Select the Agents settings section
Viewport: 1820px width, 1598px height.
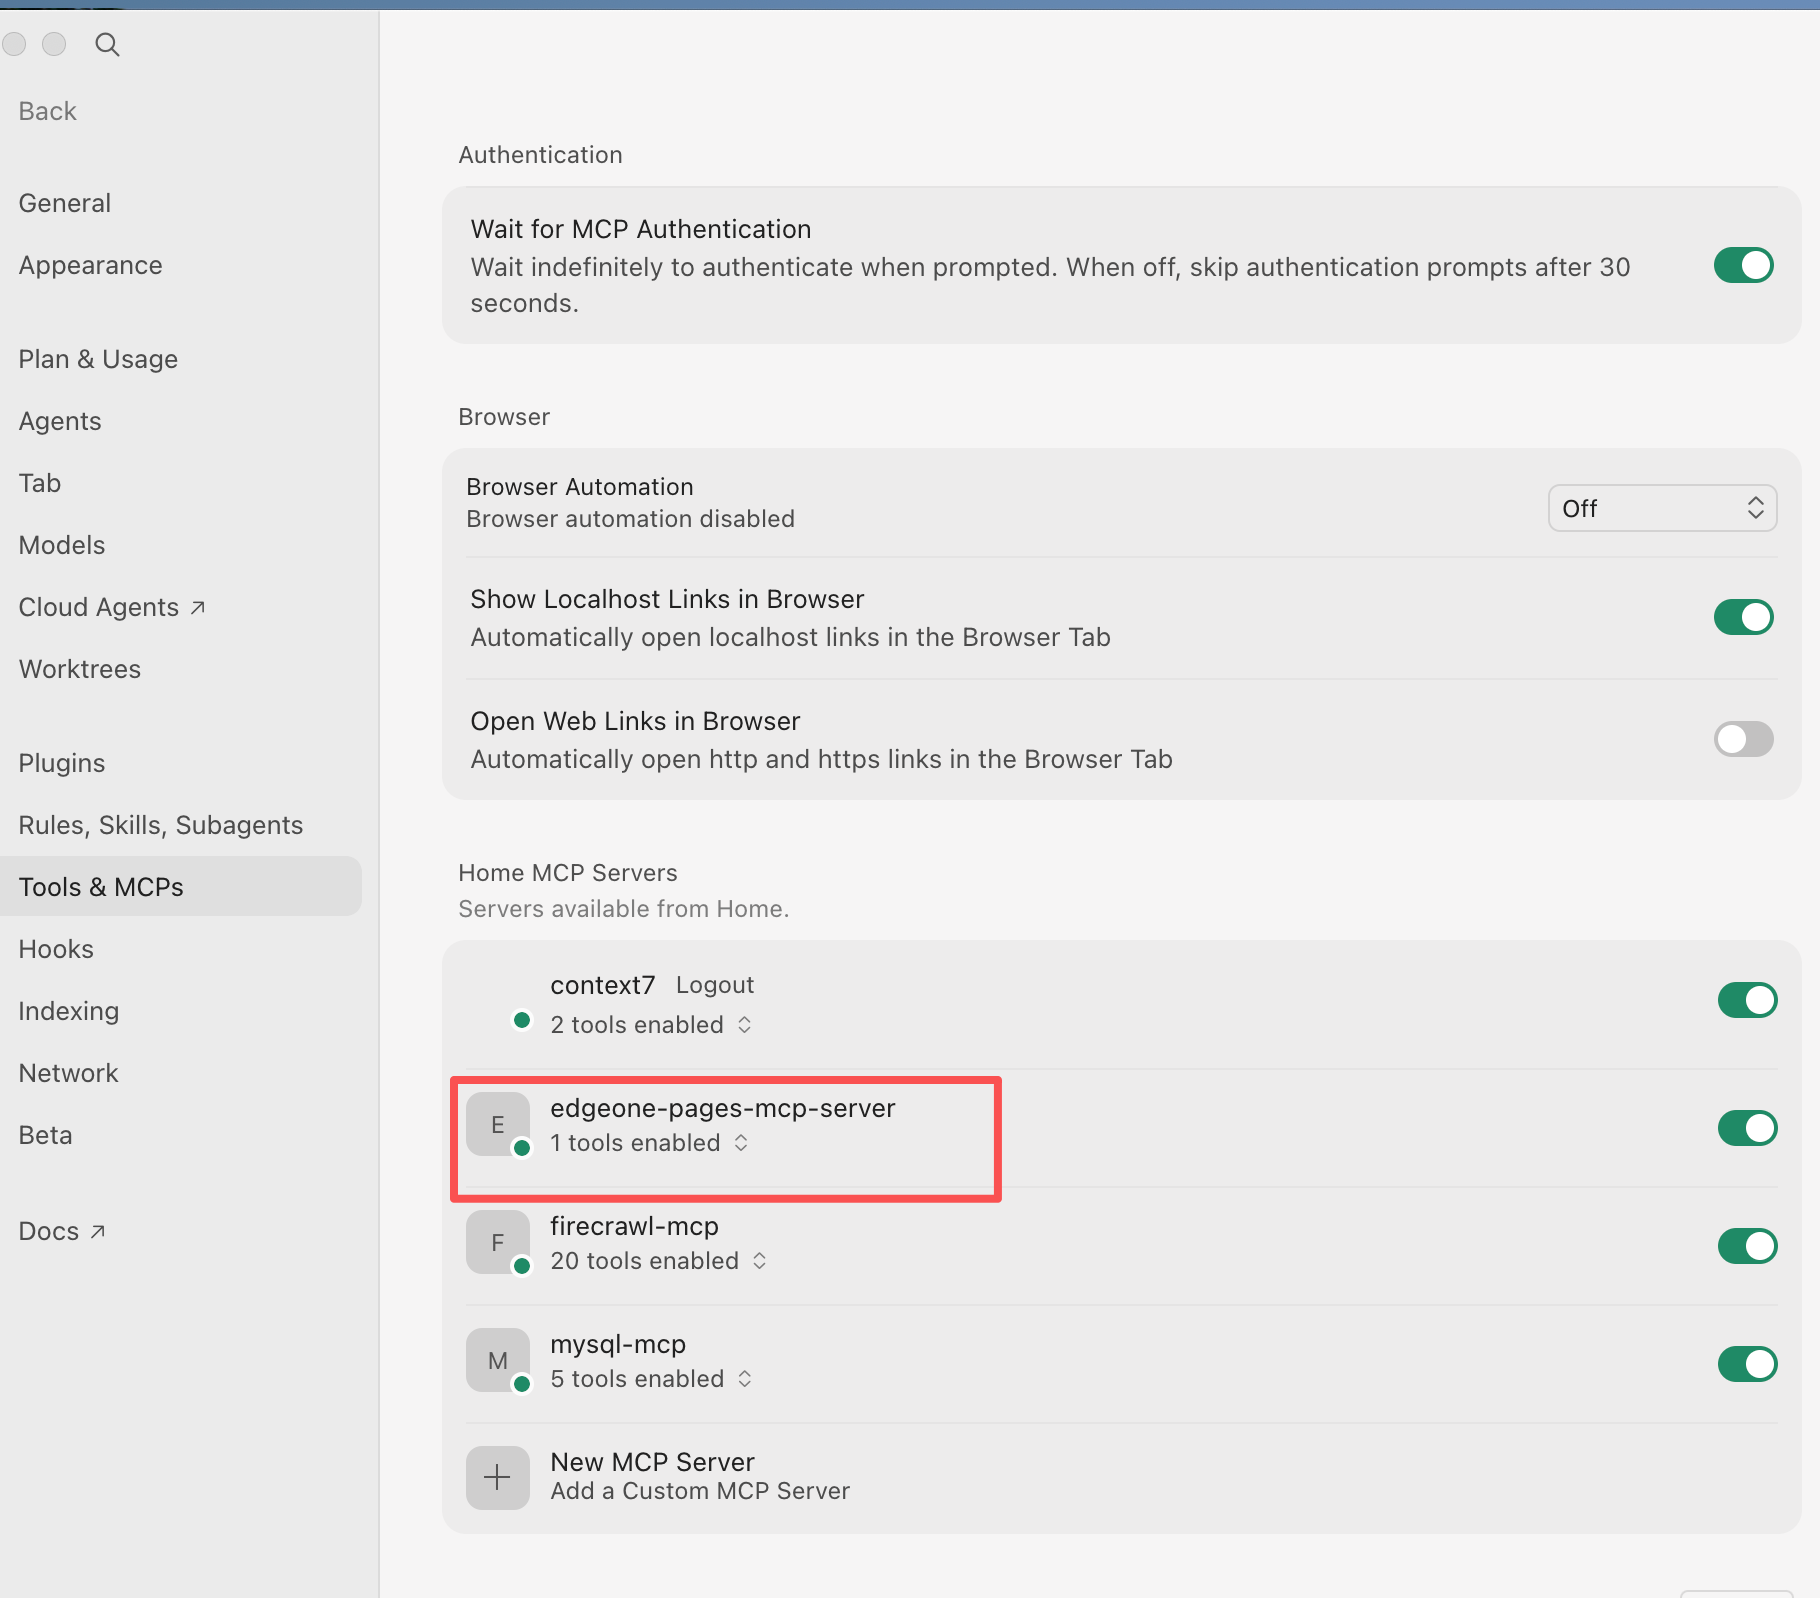[60, 421]
